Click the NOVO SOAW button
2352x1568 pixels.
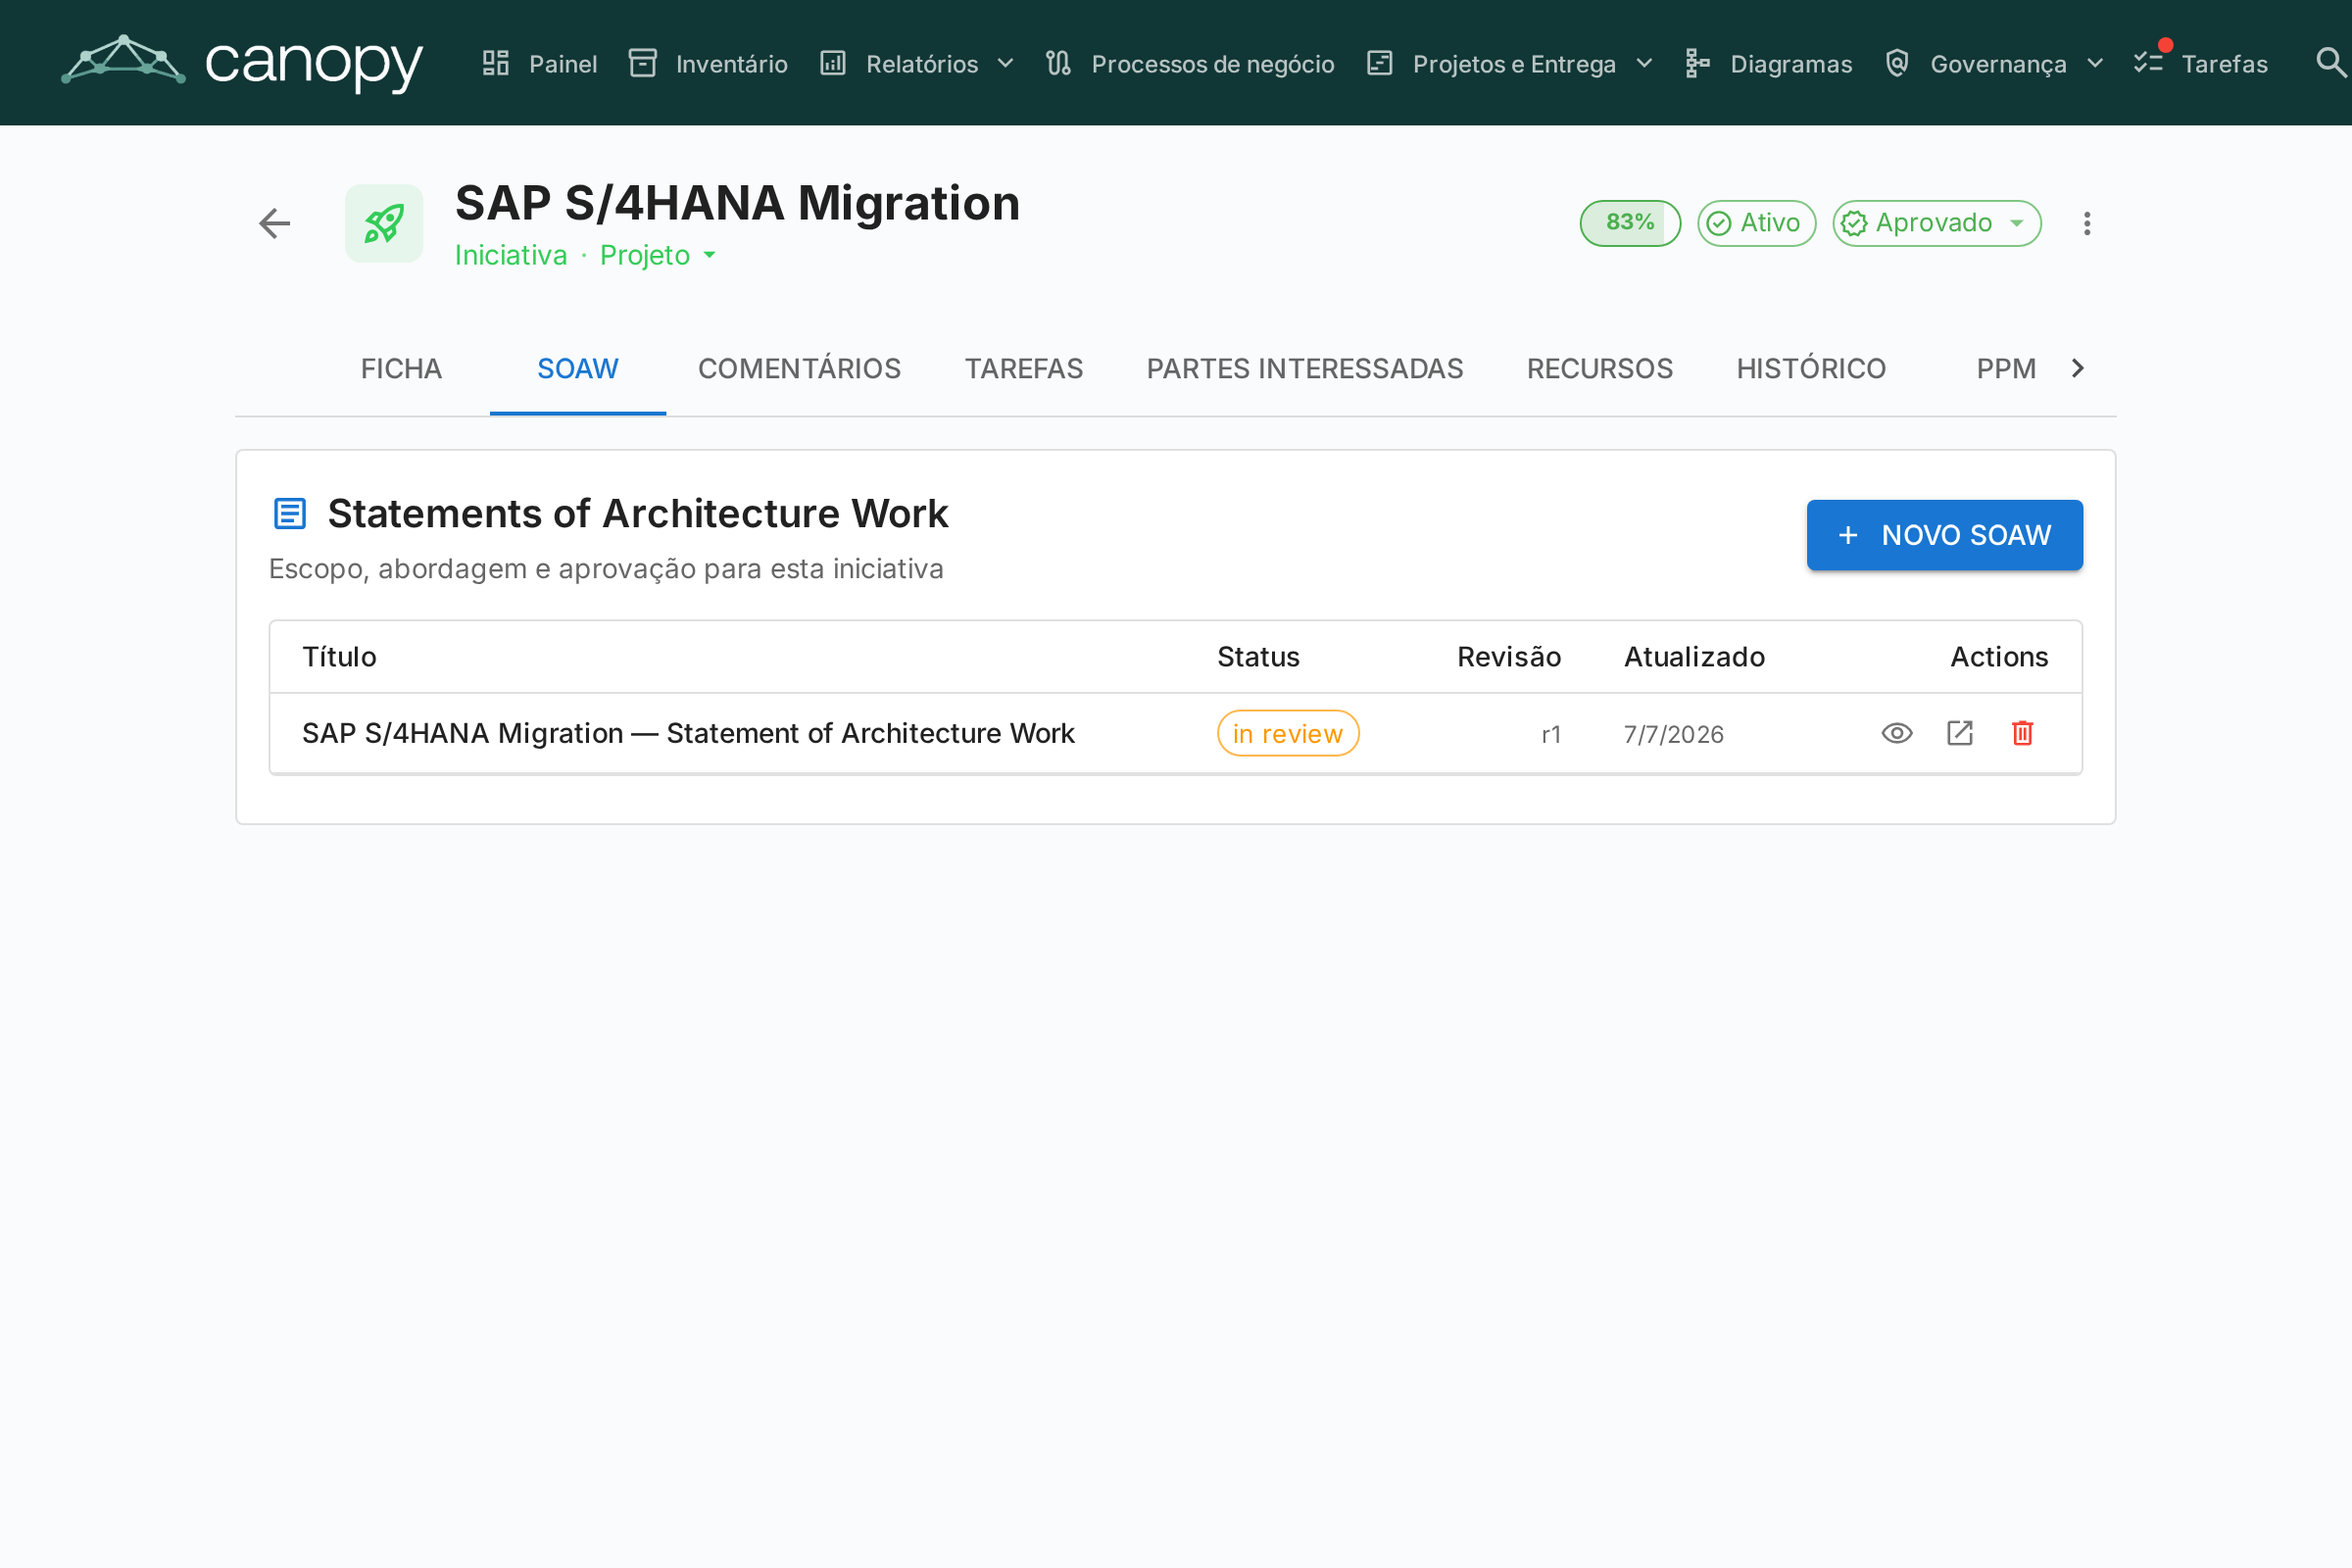1944,535
